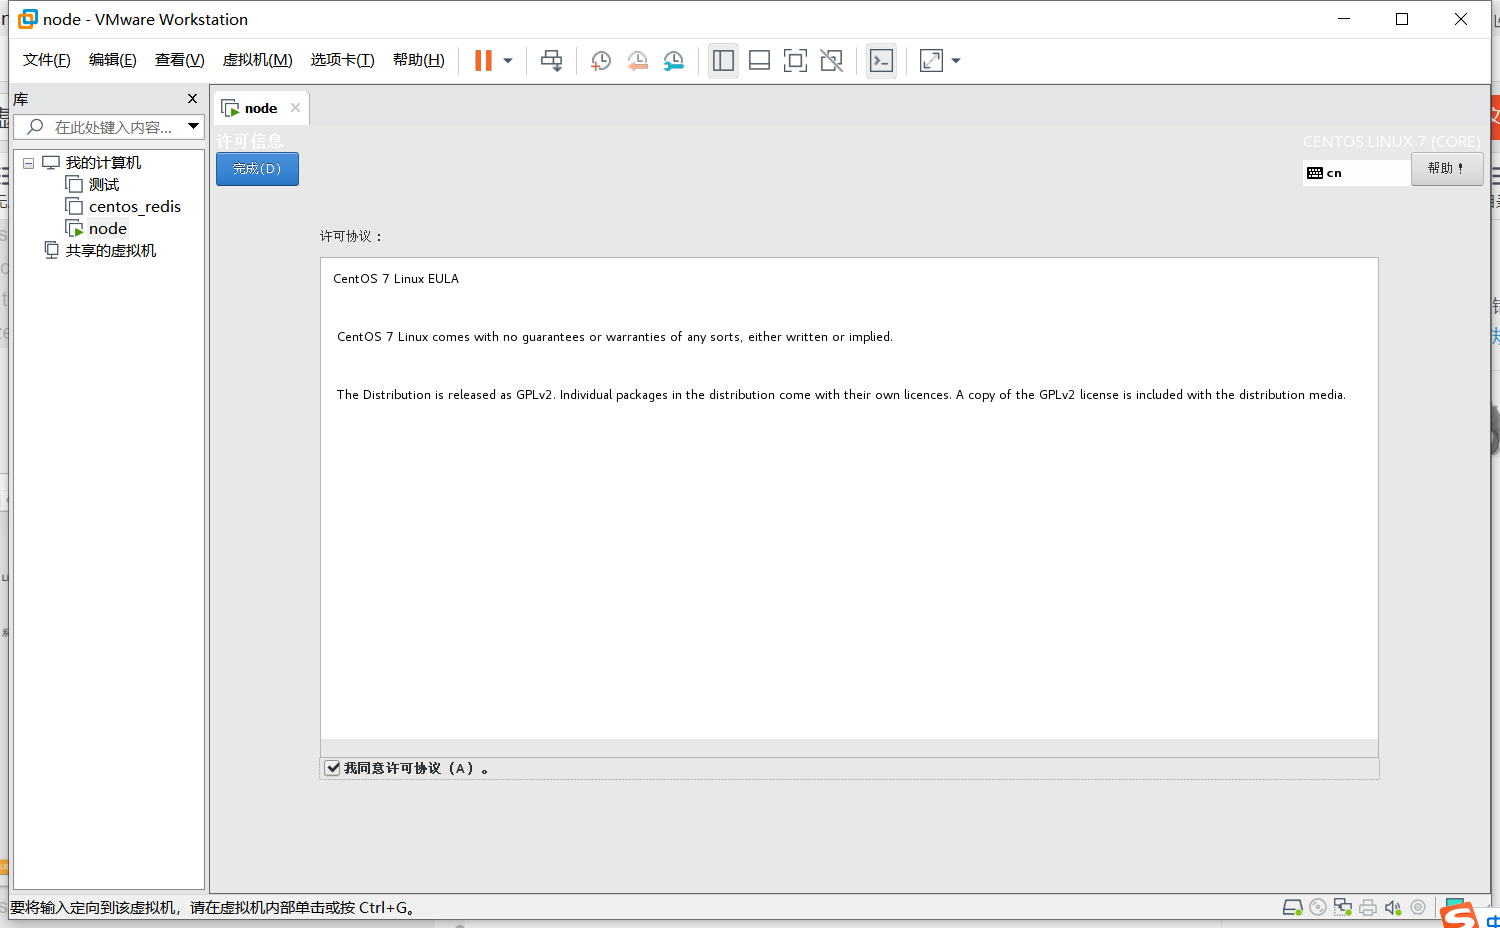
Task: Minimize the VMware Workstation window
Action: click(x=1344, y=19)
